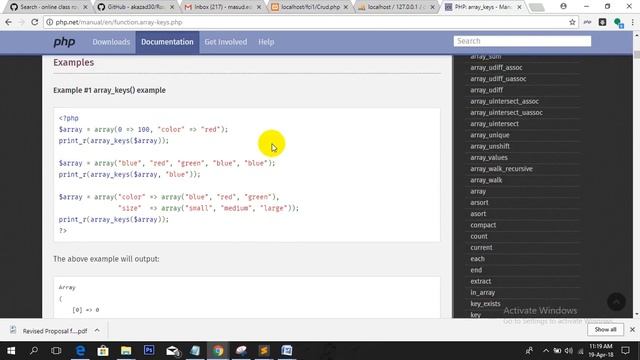Open current function link
The height and width of the screenshot is (360, 640).
481,248
